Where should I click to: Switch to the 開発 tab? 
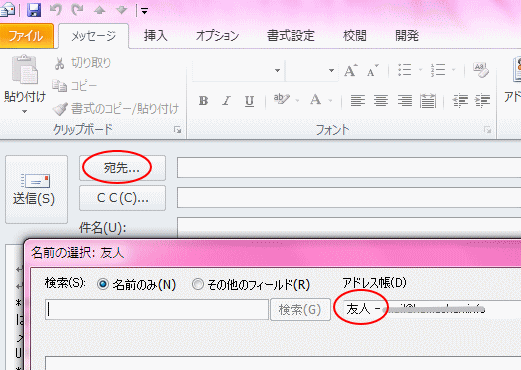(x=407, y=36)
